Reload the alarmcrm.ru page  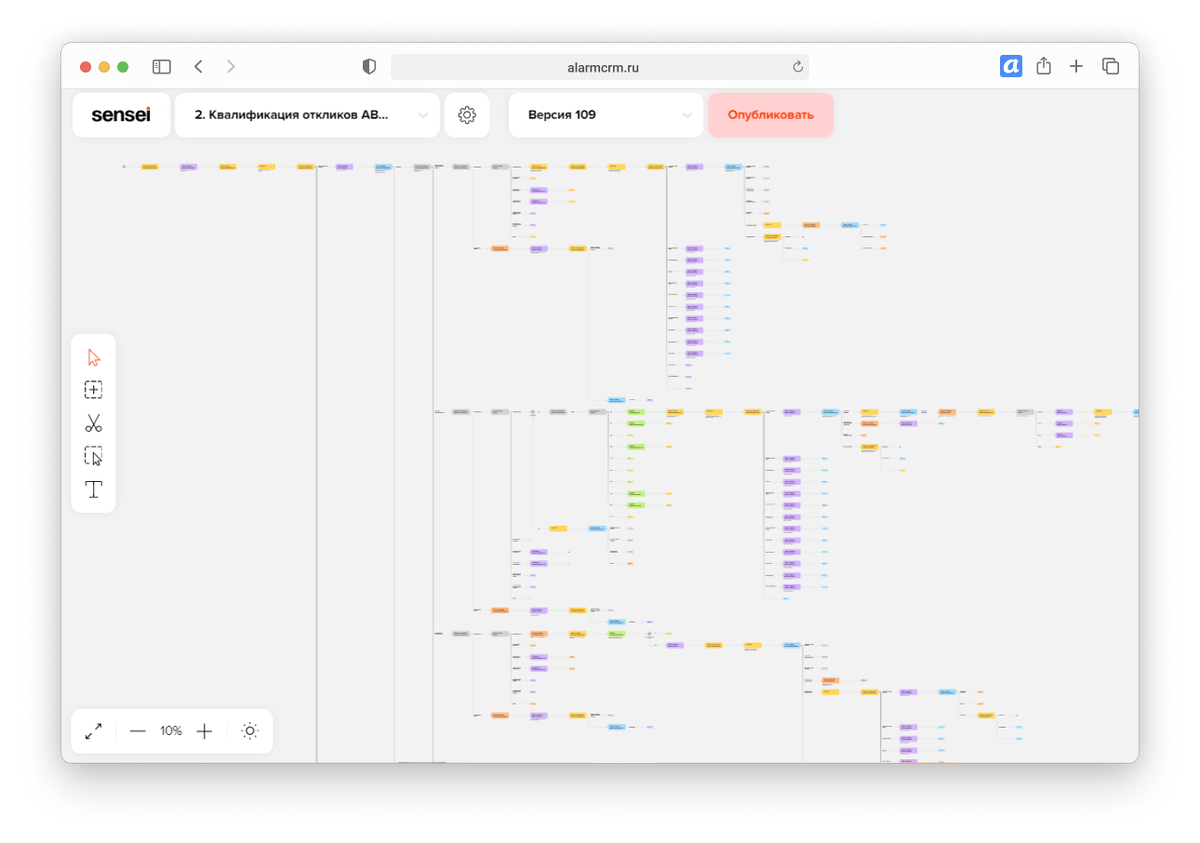797,67
